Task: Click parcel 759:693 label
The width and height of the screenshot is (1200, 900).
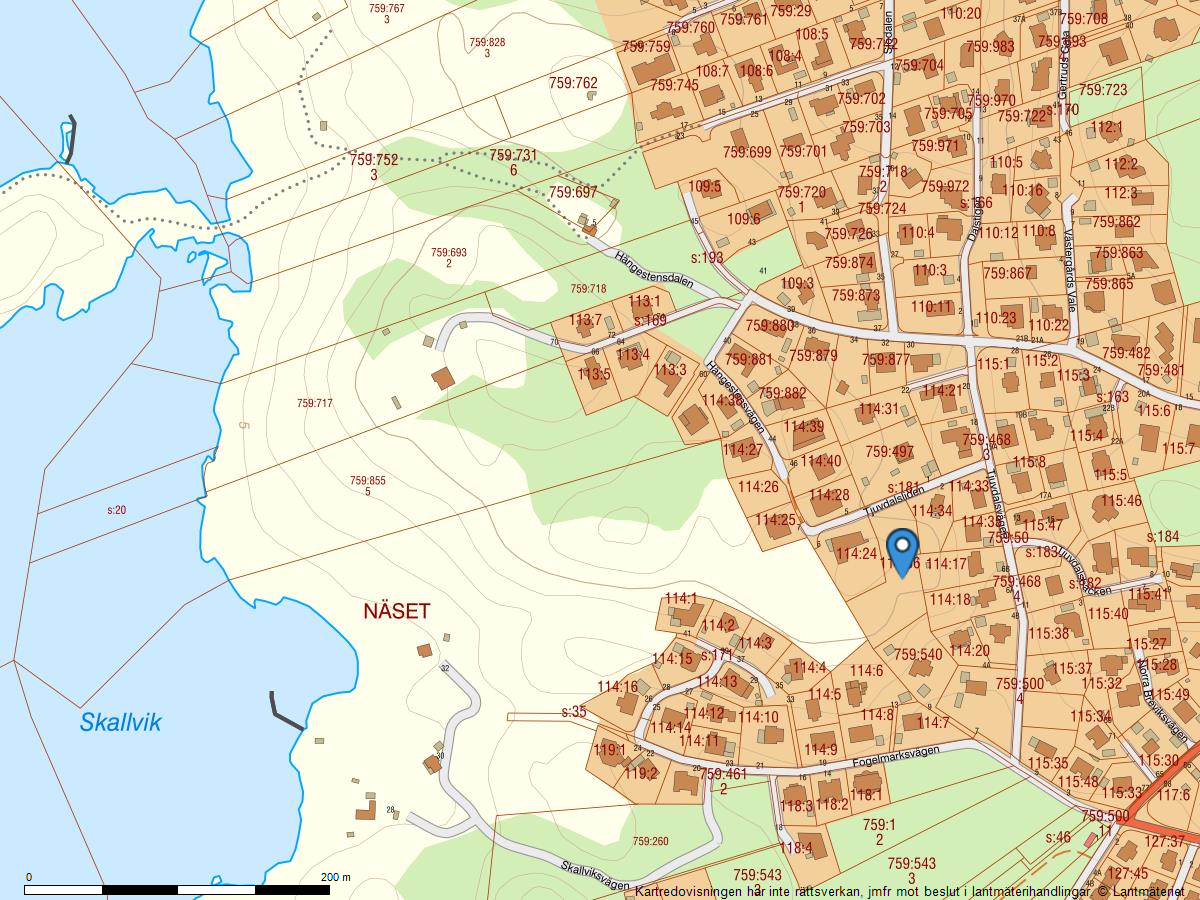Action: click(448, 253)
